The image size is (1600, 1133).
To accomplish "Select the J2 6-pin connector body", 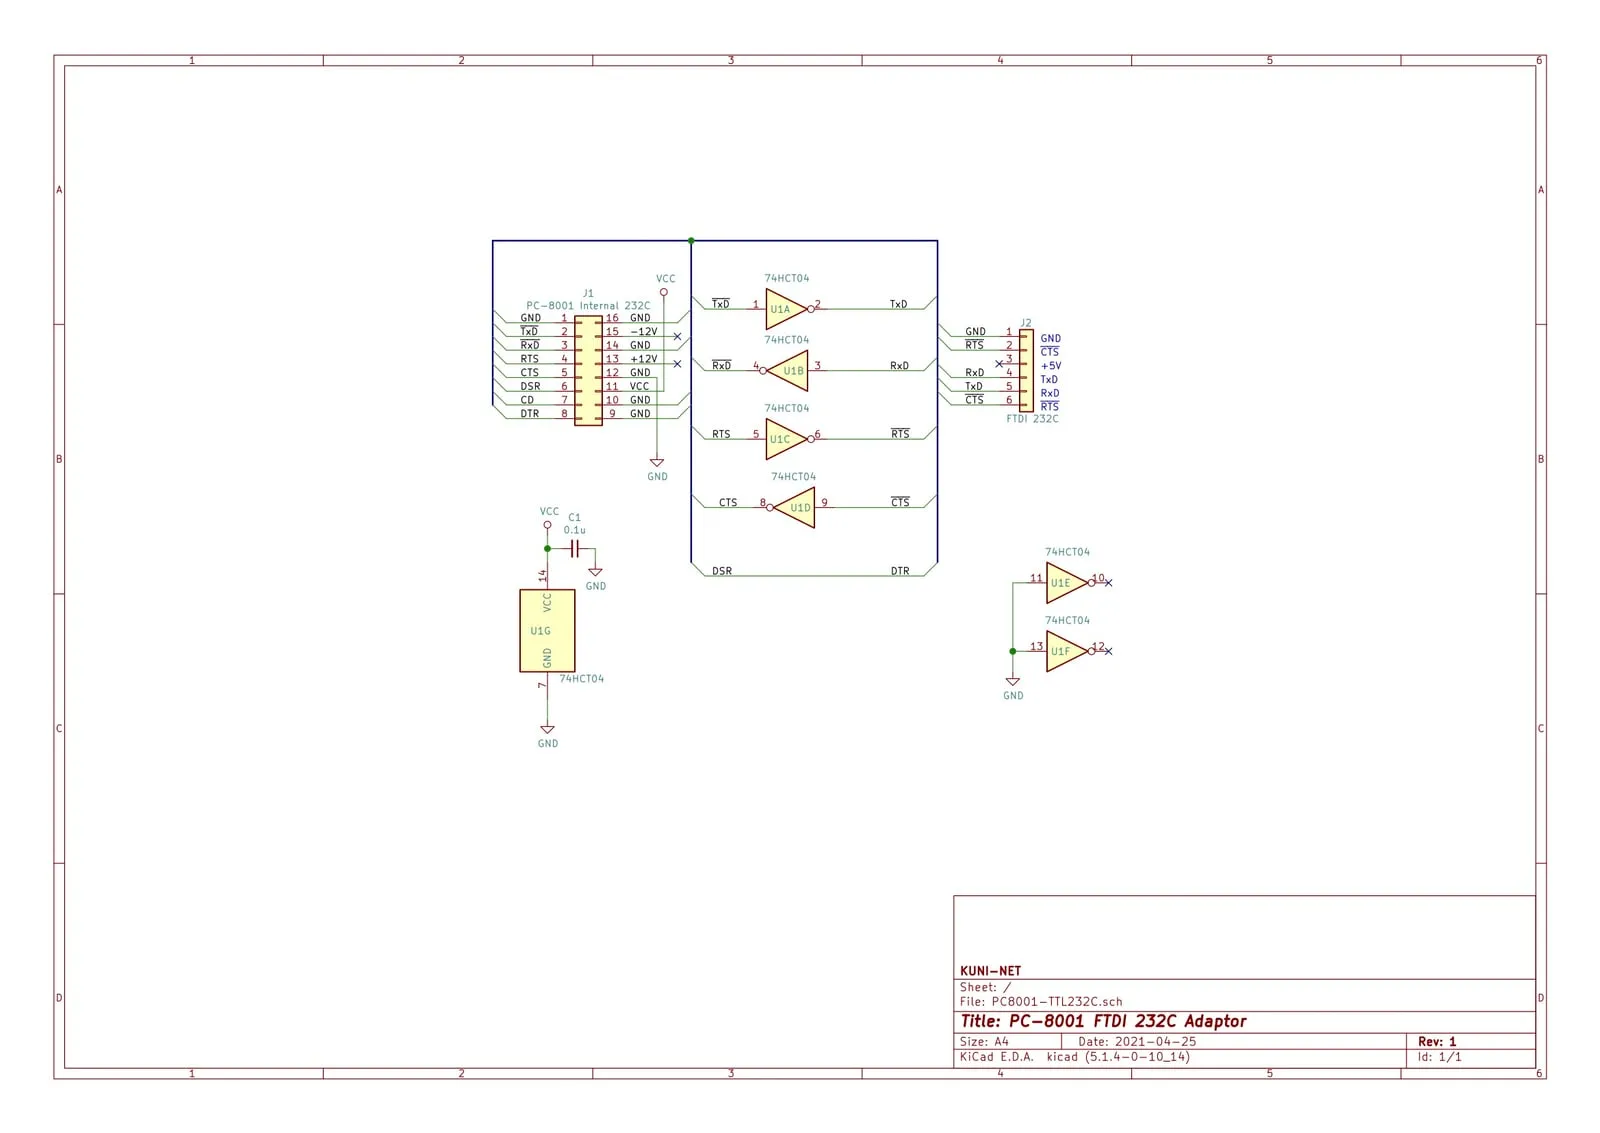I will (x=1026, y=371).
